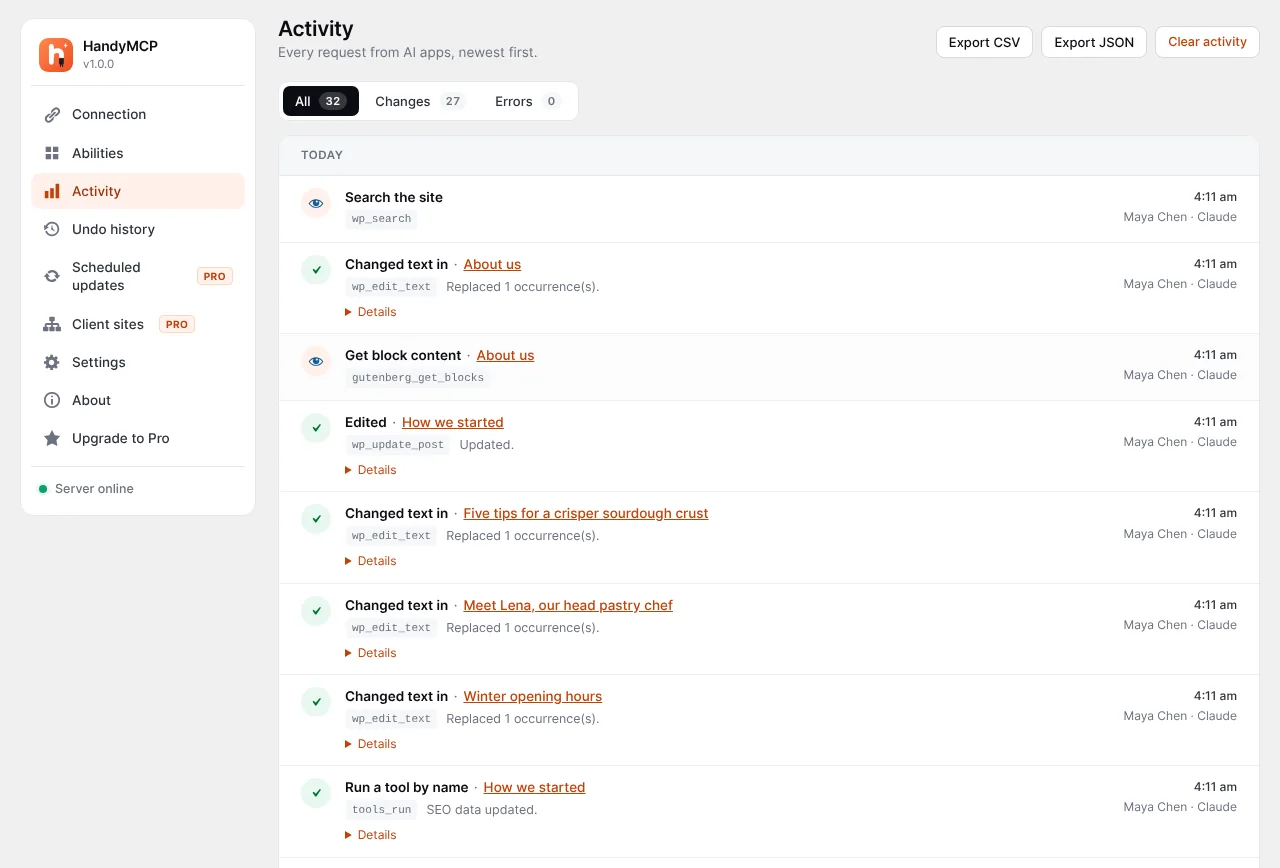Viewport: 1280px width, 868px height.
Task: Click the Upgrade to Pro star icon
Action: [52, 438]
